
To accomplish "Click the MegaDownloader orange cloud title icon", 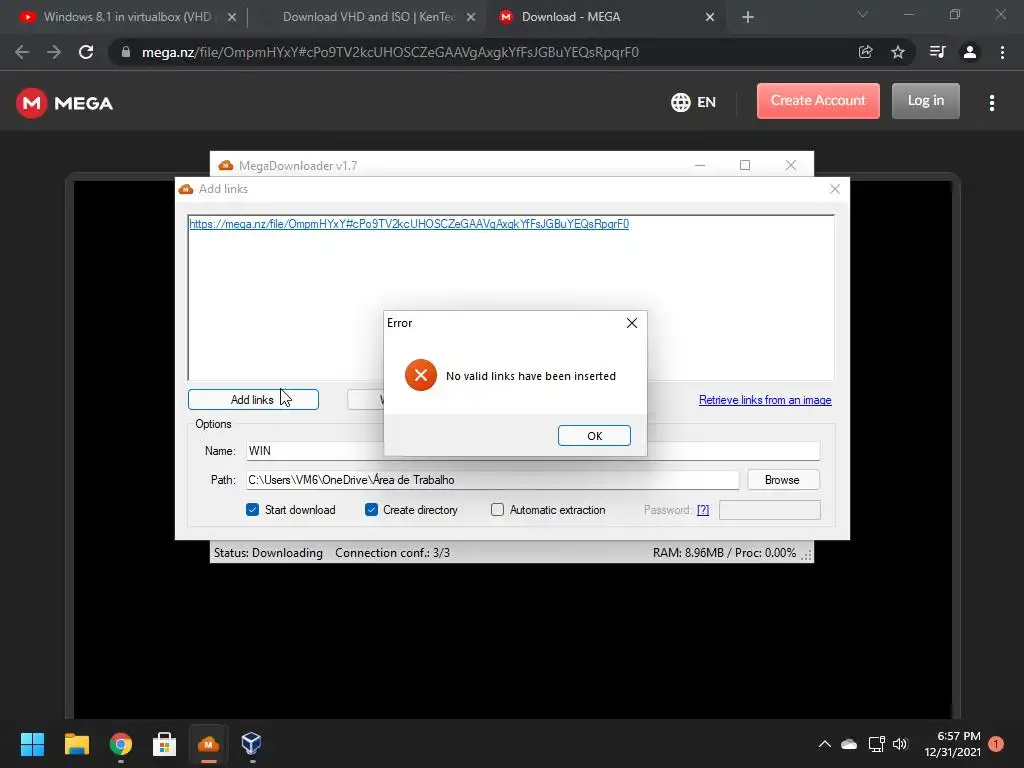I will click(x=226, y=165).
